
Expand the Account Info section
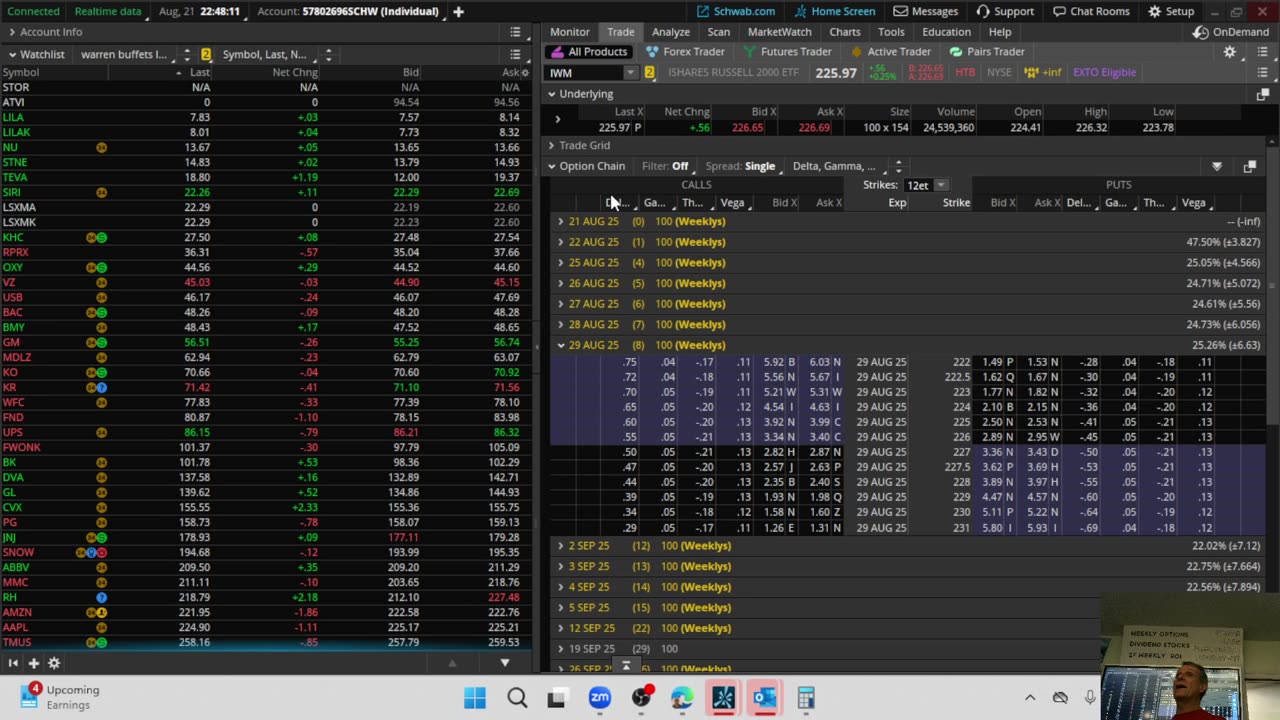(12, 32)
